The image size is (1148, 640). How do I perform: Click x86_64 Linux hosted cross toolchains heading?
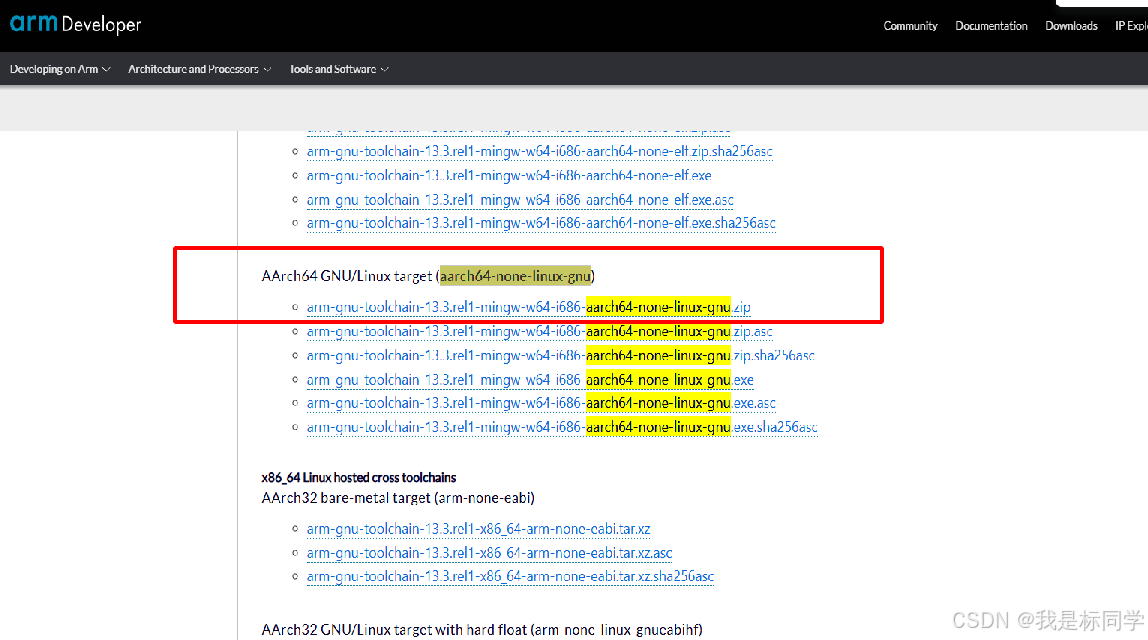click(x=359, y=477)
